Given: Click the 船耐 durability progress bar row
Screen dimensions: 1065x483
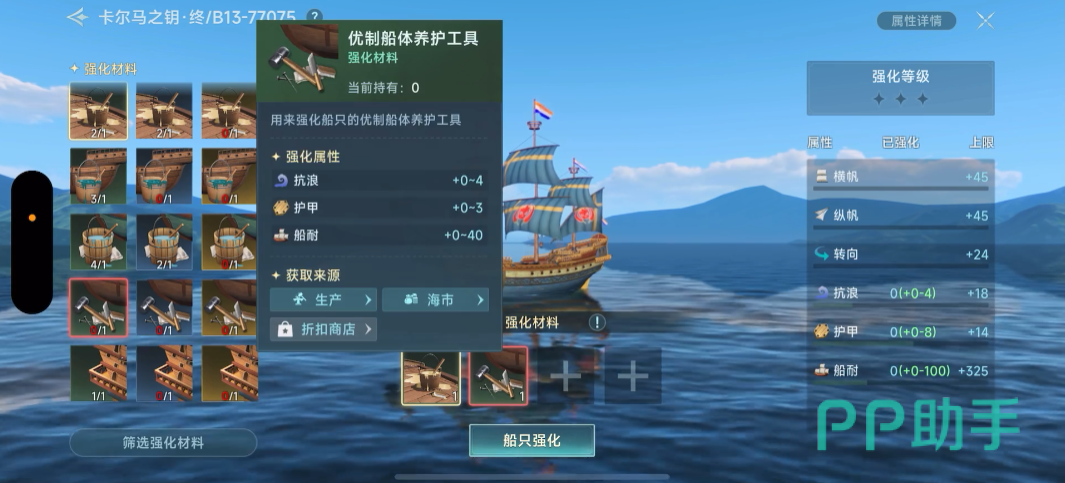Looking at the screenshot, I should pyautogui.click(x=901, y=372).
